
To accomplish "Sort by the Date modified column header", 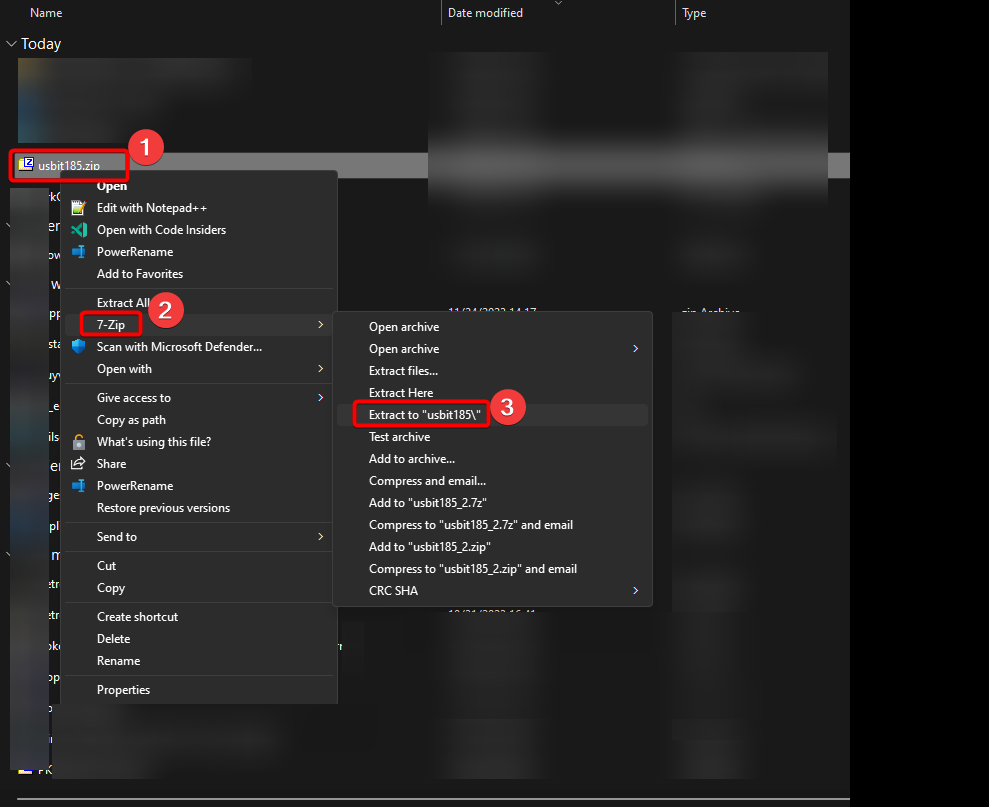I will pyautogui.click(x=485, y=13).
